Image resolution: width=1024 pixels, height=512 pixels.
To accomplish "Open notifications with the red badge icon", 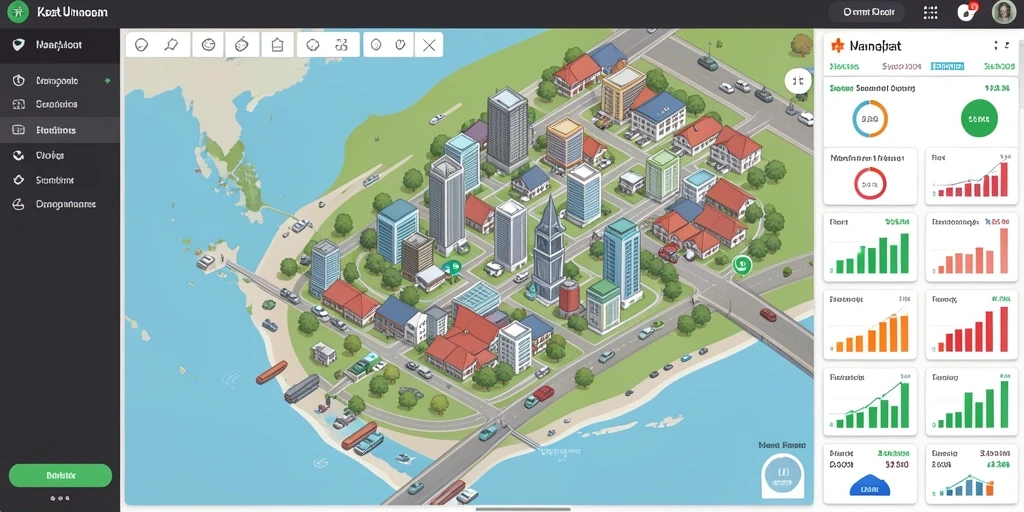I will pyautogui.click(x=967, y=12).
